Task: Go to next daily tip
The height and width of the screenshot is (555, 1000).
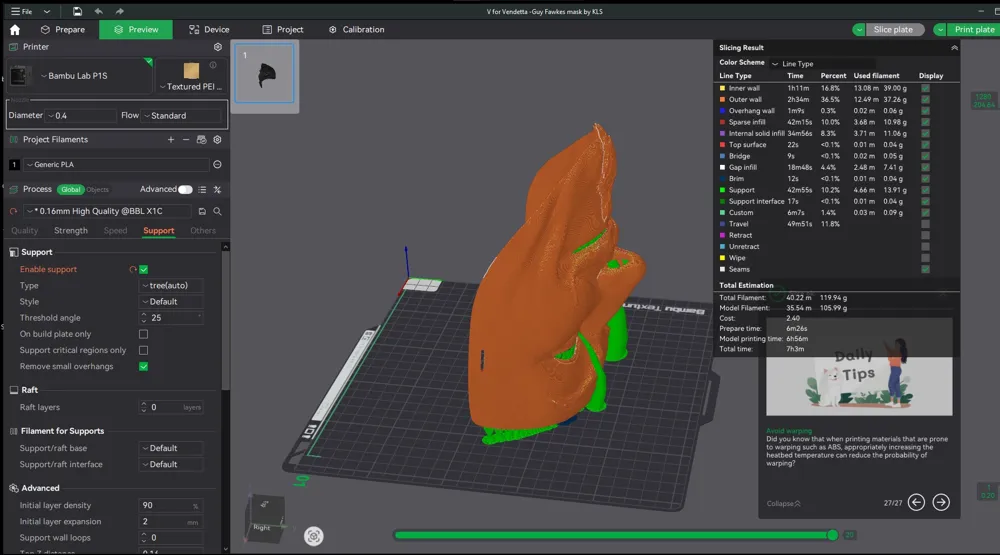Action: pyautogui.click(x=941, y=503)
